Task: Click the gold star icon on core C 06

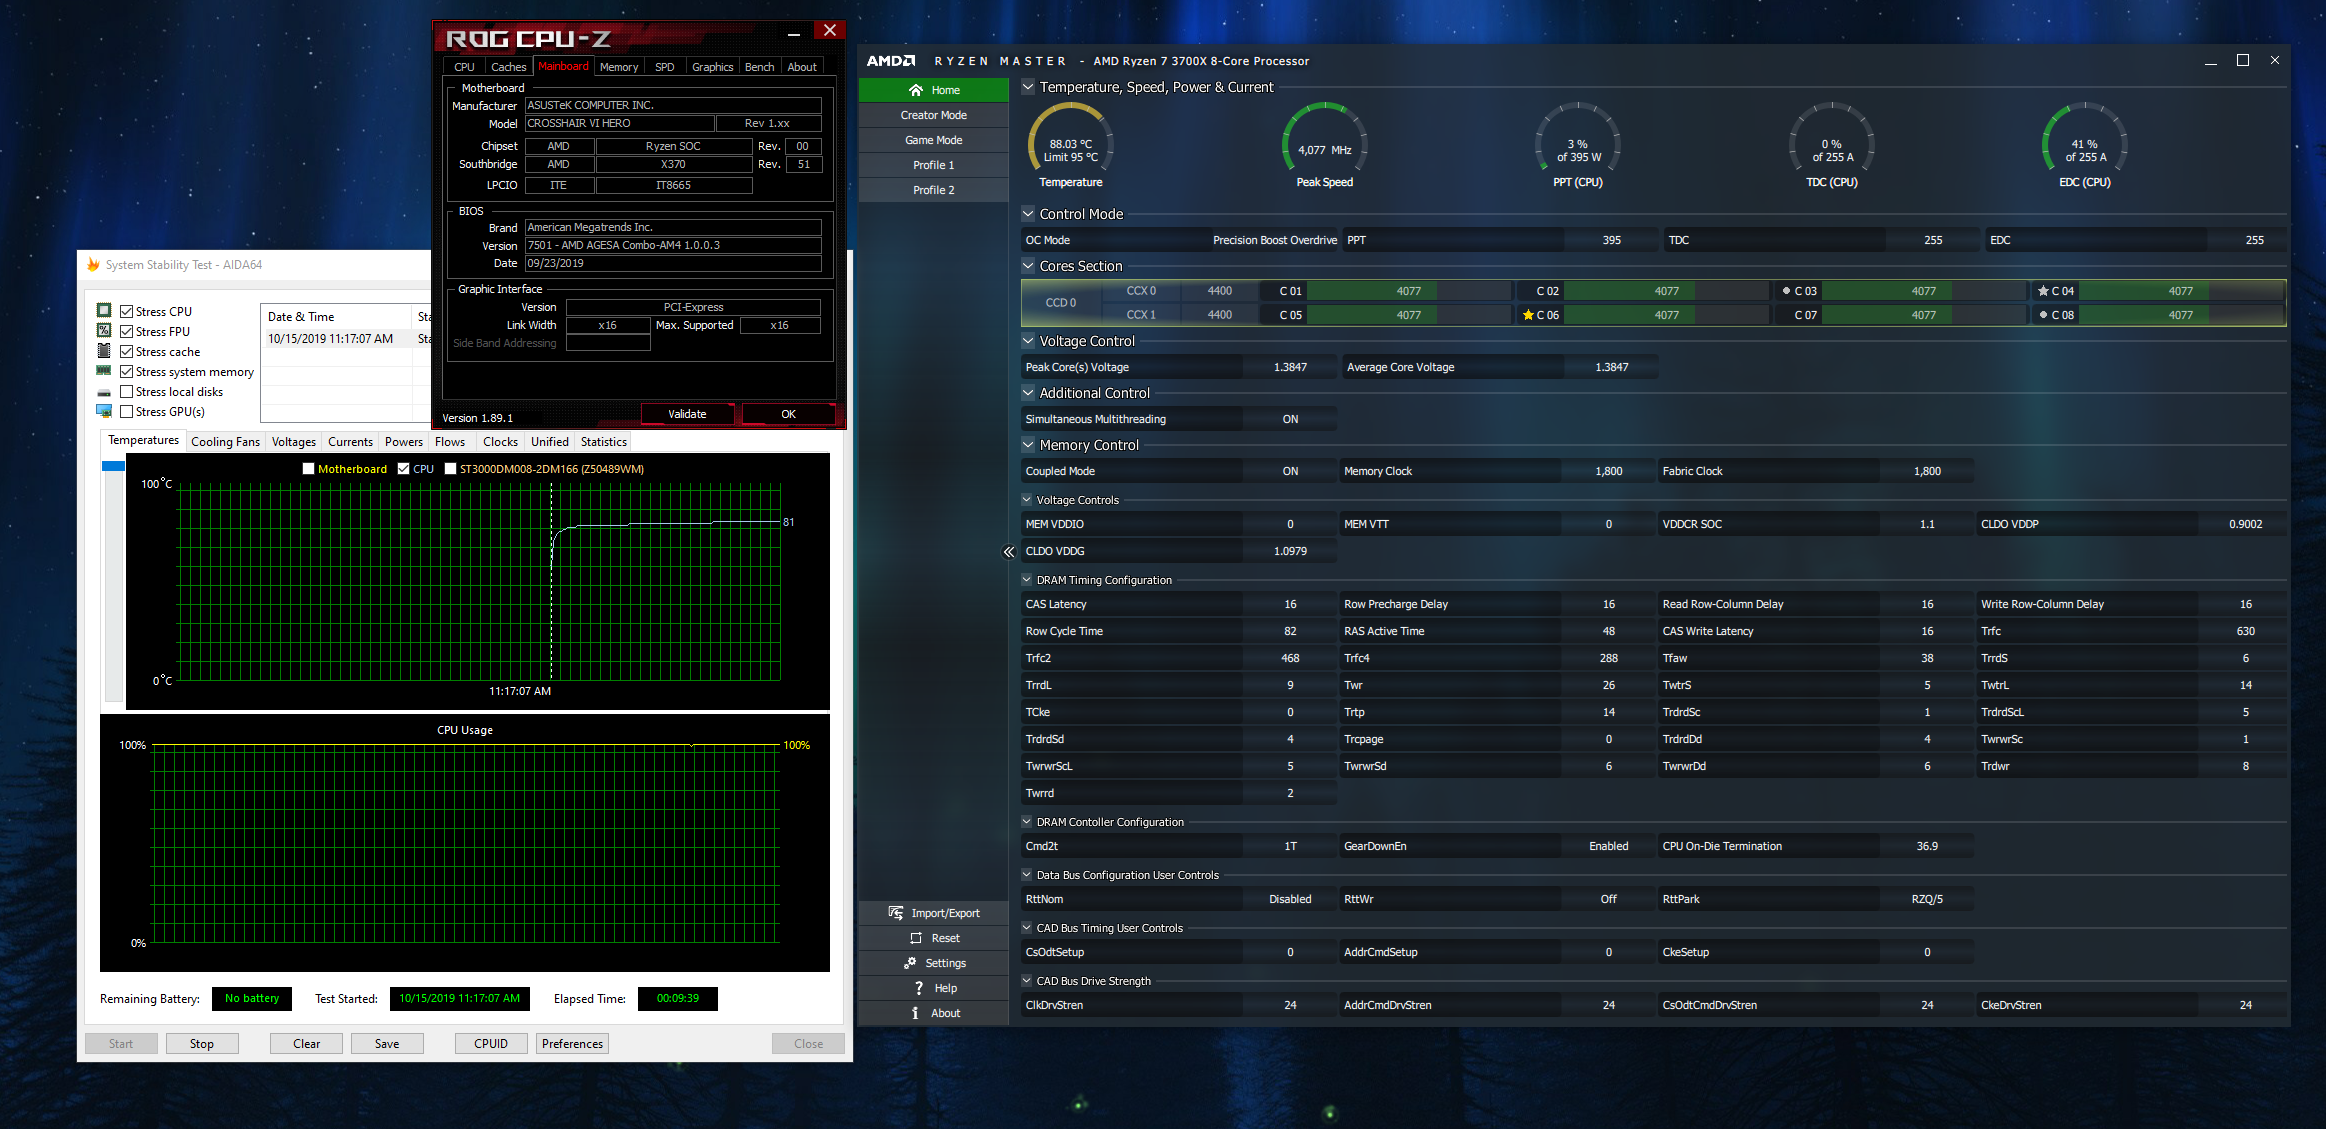Action: [1528, 315]
